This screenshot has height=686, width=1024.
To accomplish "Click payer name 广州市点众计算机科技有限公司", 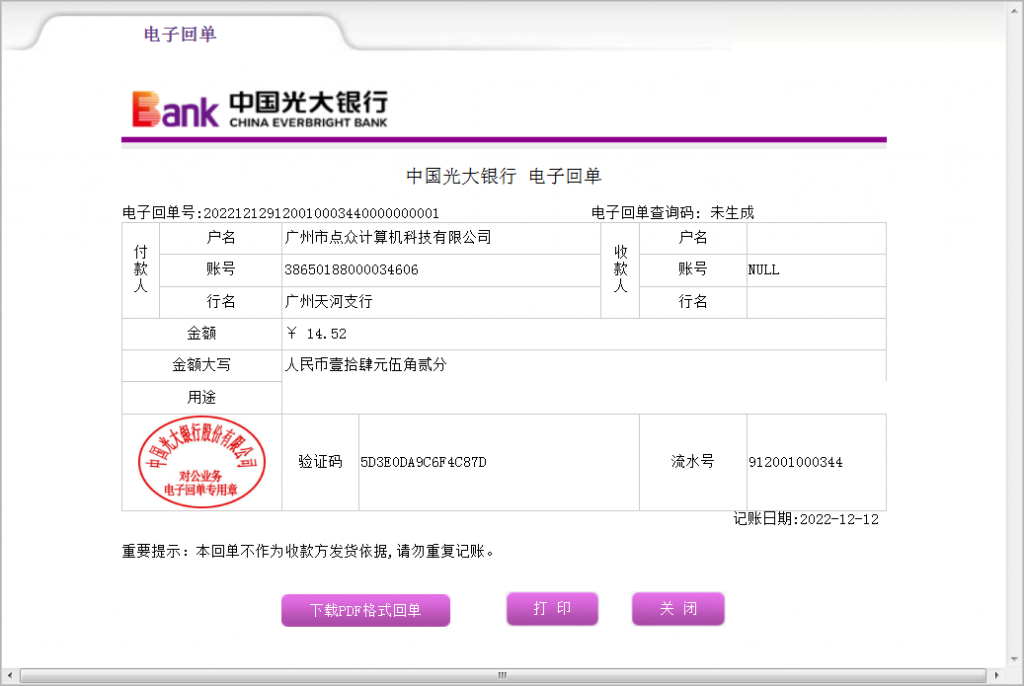I will pyautogui.click(x=388, y=238).
